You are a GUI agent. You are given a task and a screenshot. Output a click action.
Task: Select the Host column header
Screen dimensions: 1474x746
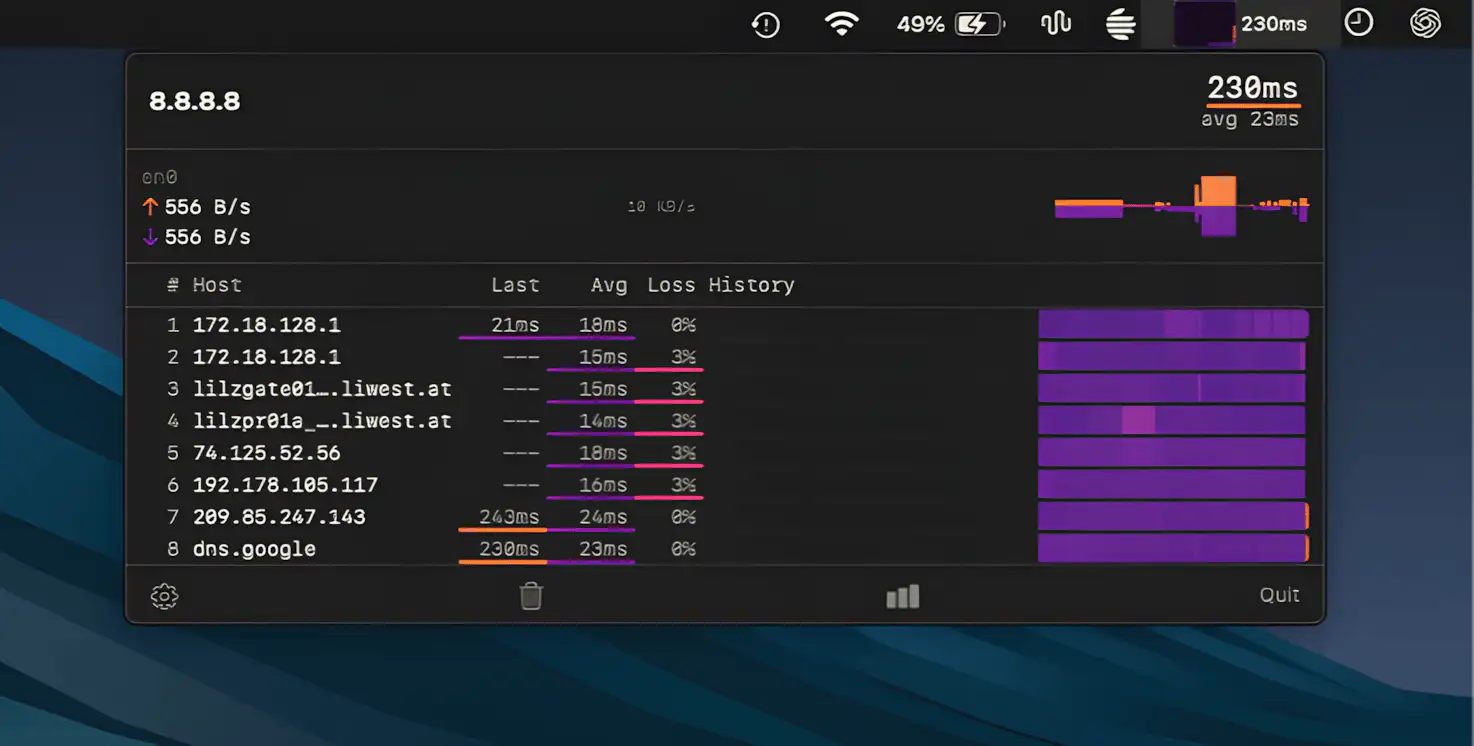[x=217, y=285]
